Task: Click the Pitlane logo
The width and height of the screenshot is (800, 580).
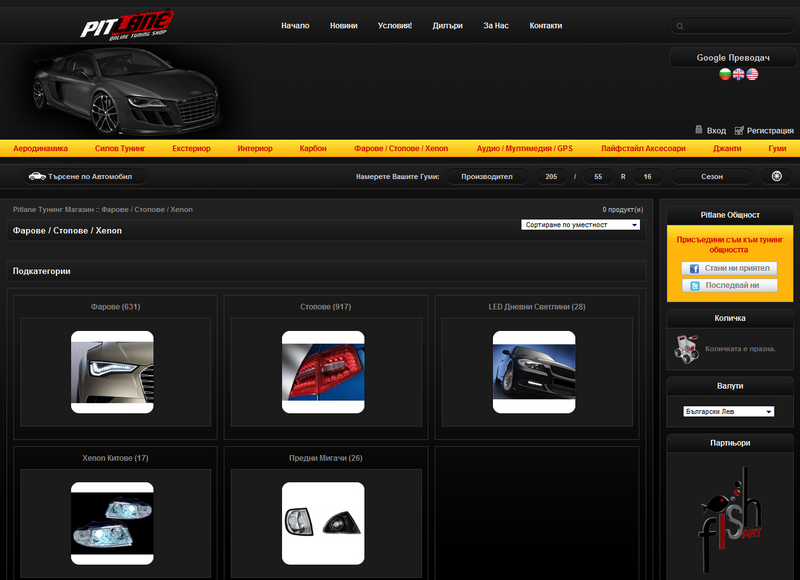Action: (x=127, y=26)
